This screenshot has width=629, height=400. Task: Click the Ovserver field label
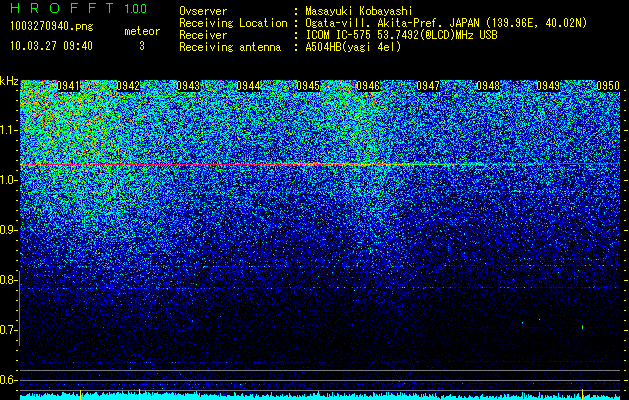point(203,11)
